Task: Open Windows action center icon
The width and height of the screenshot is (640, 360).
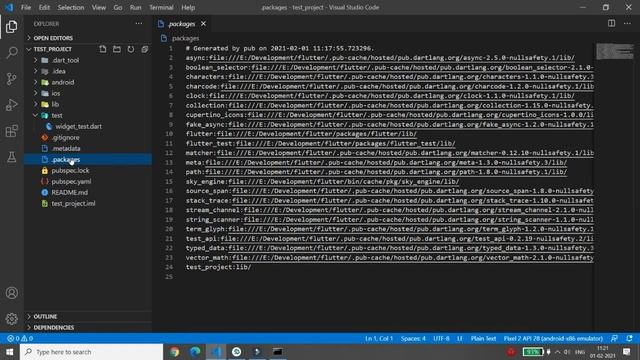Action: (x=627, y=352)
